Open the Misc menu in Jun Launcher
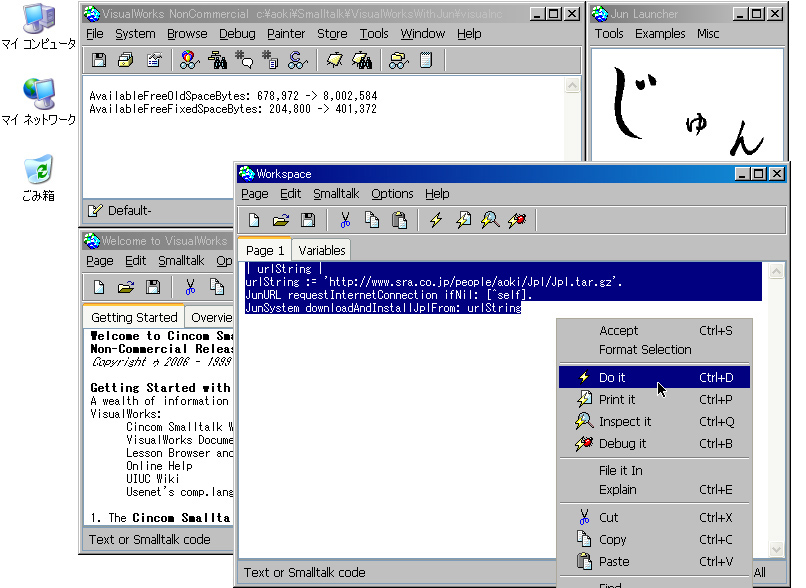 (x=708, y=34)
